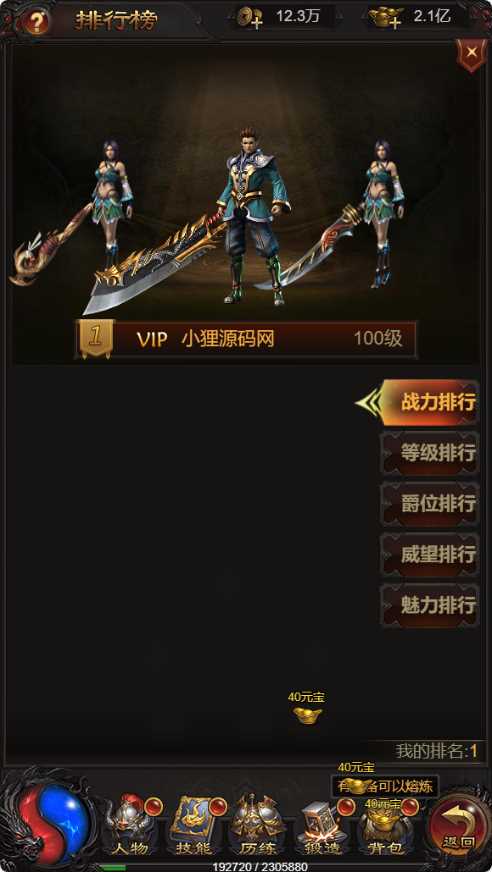
Task: Click the 40元宝 gold ingot pickup
Action: (x=307, y=708)
